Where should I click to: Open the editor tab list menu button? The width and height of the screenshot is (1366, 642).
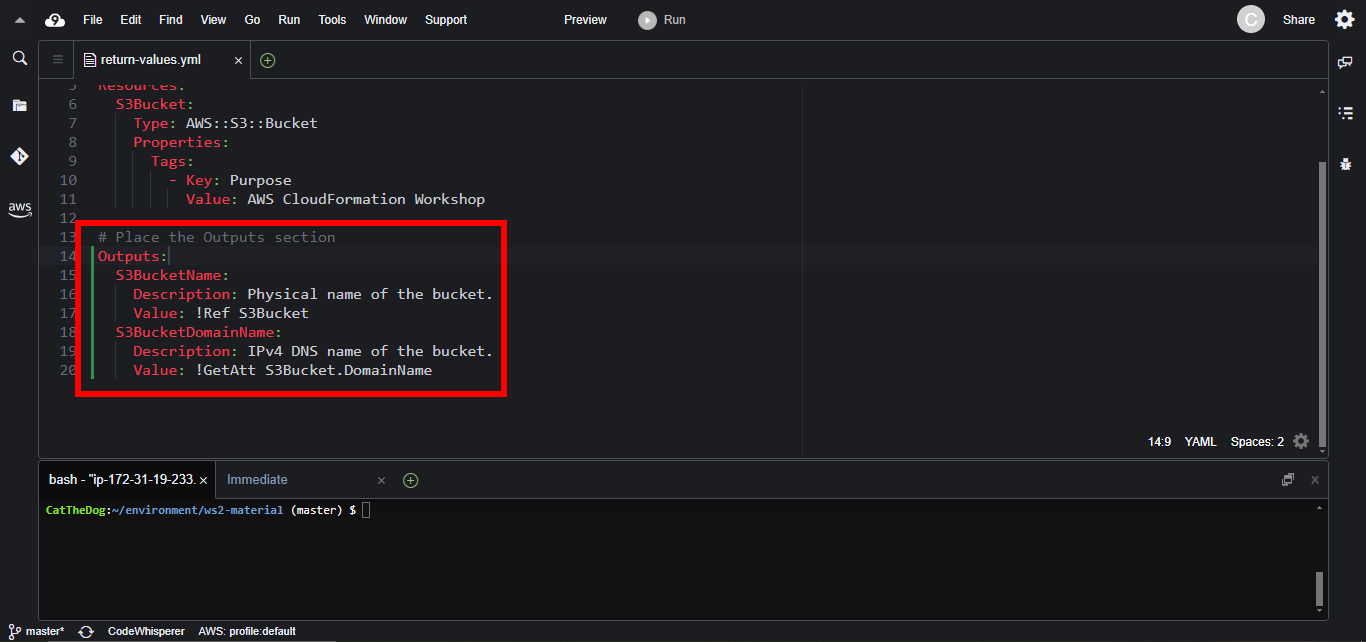[57, 60]
